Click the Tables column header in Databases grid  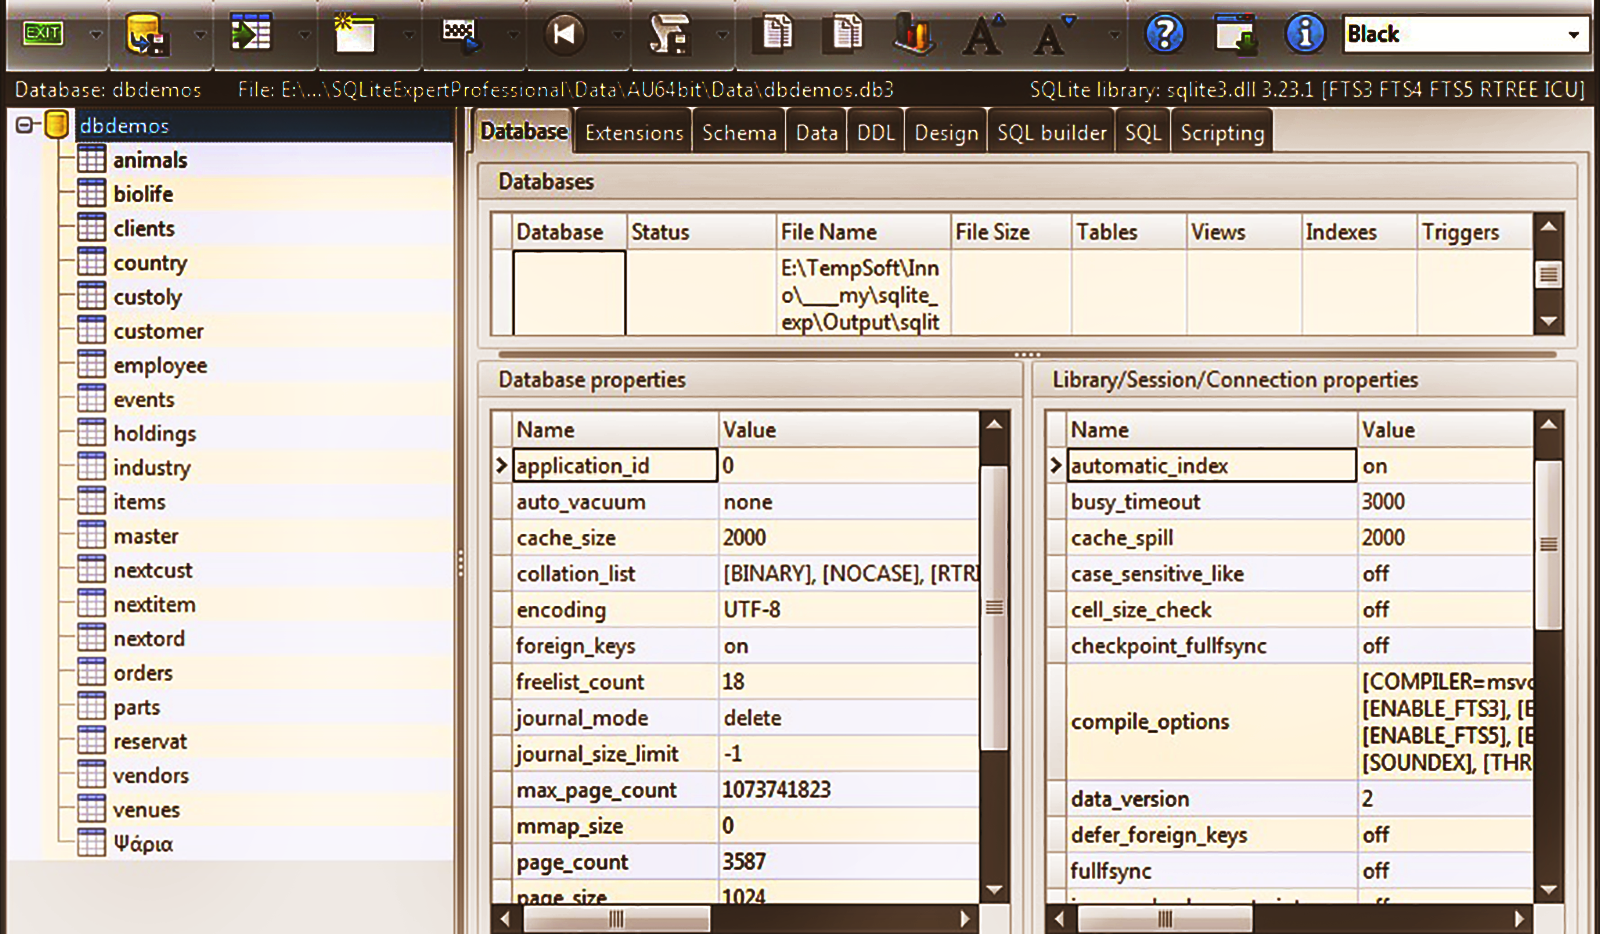click(1129, 231)
